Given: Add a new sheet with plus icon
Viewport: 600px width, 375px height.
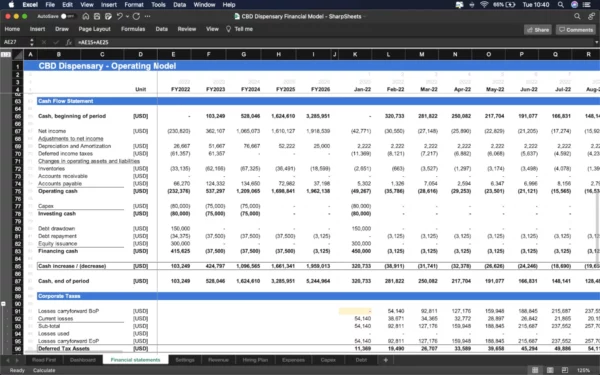Looking at the screenshot, I should (385, 360).
